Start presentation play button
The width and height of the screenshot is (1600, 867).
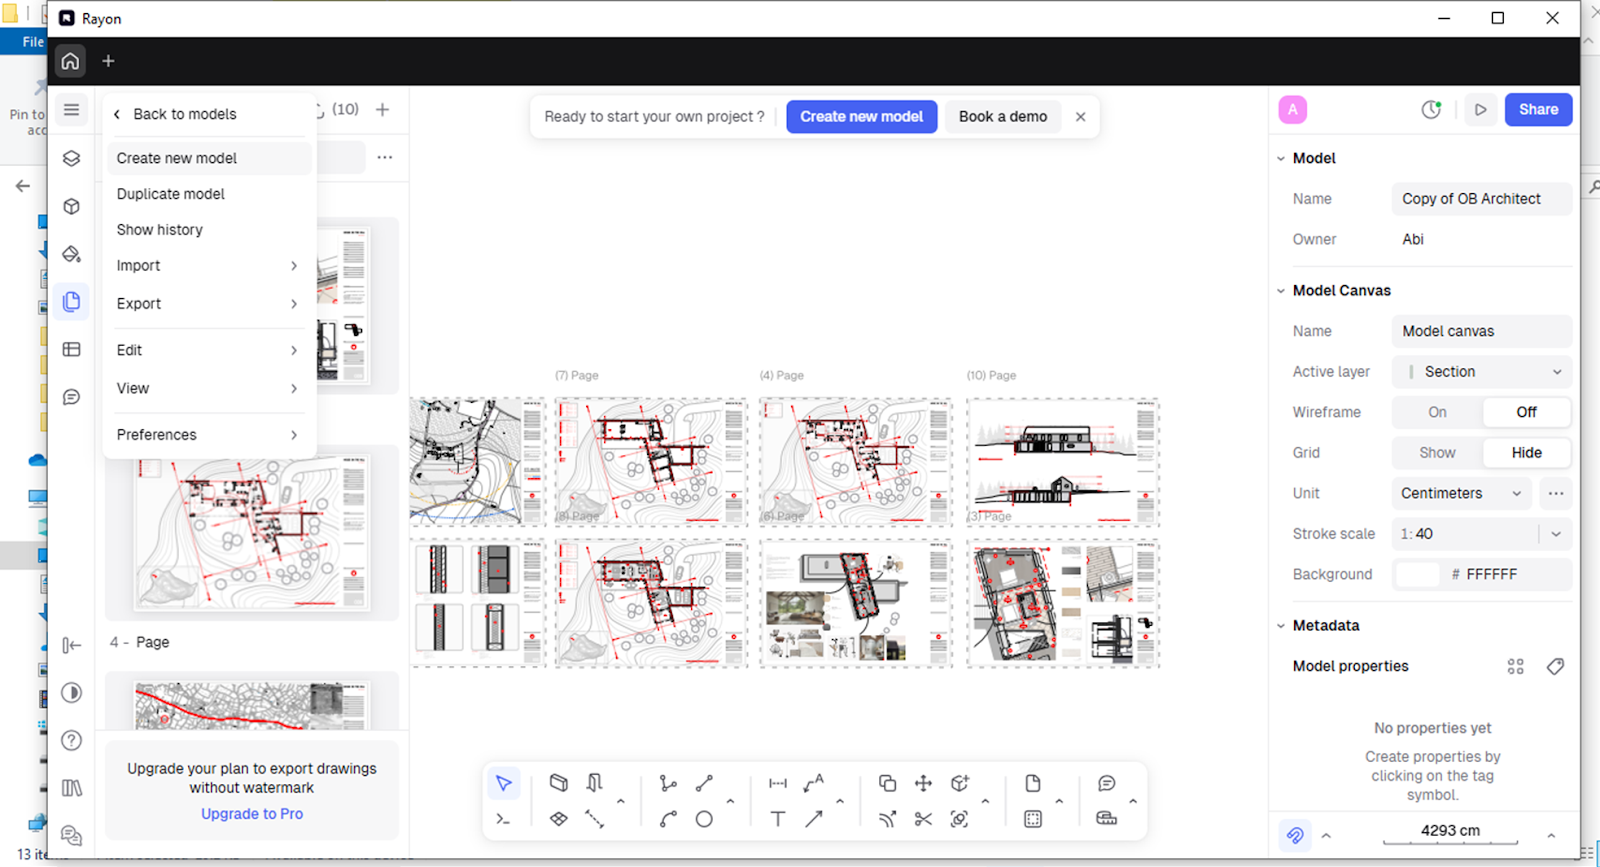1480,110
